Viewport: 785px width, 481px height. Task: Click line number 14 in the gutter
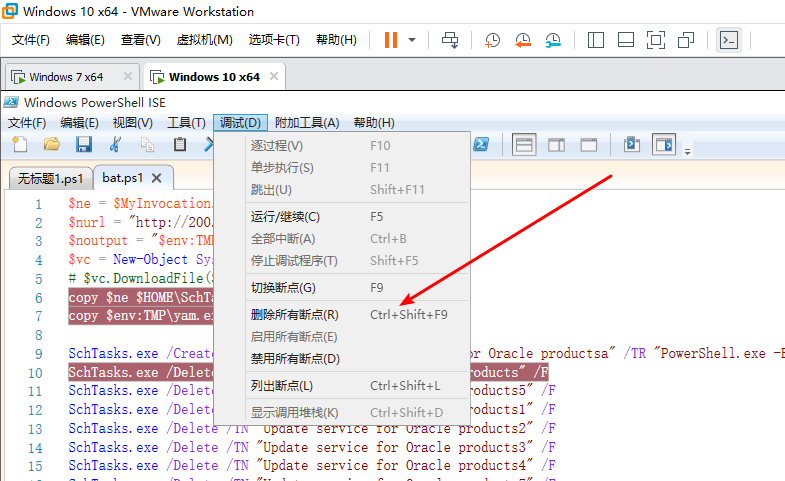point(35,448)
